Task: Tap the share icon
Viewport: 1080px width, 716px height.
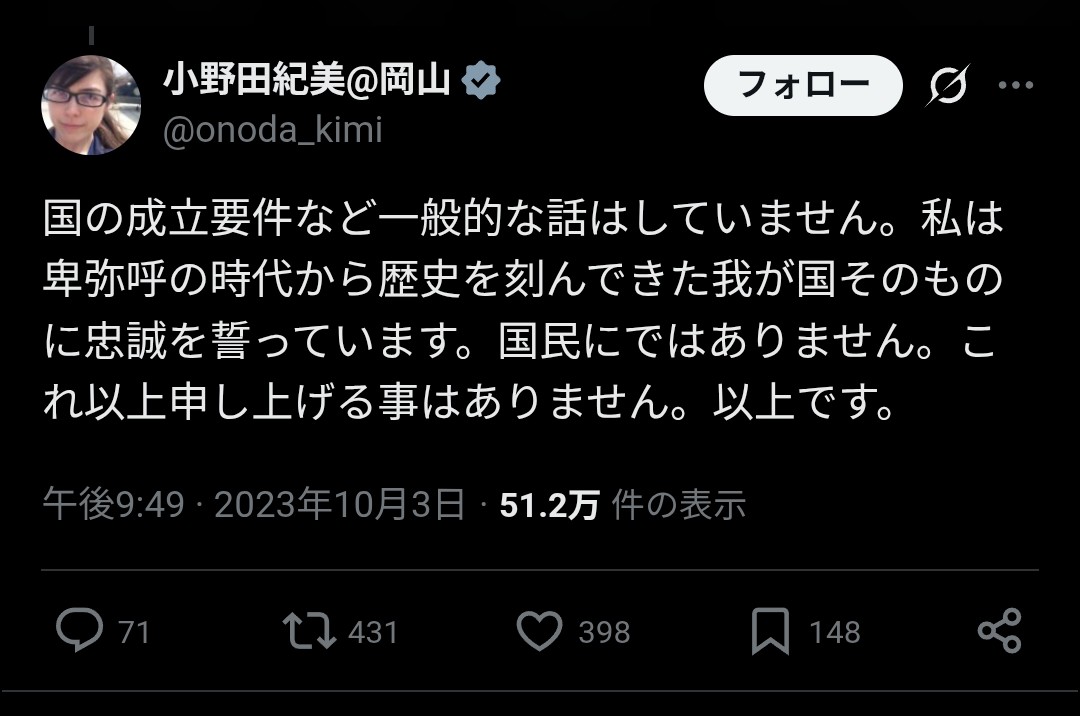Action: point(998,631)
